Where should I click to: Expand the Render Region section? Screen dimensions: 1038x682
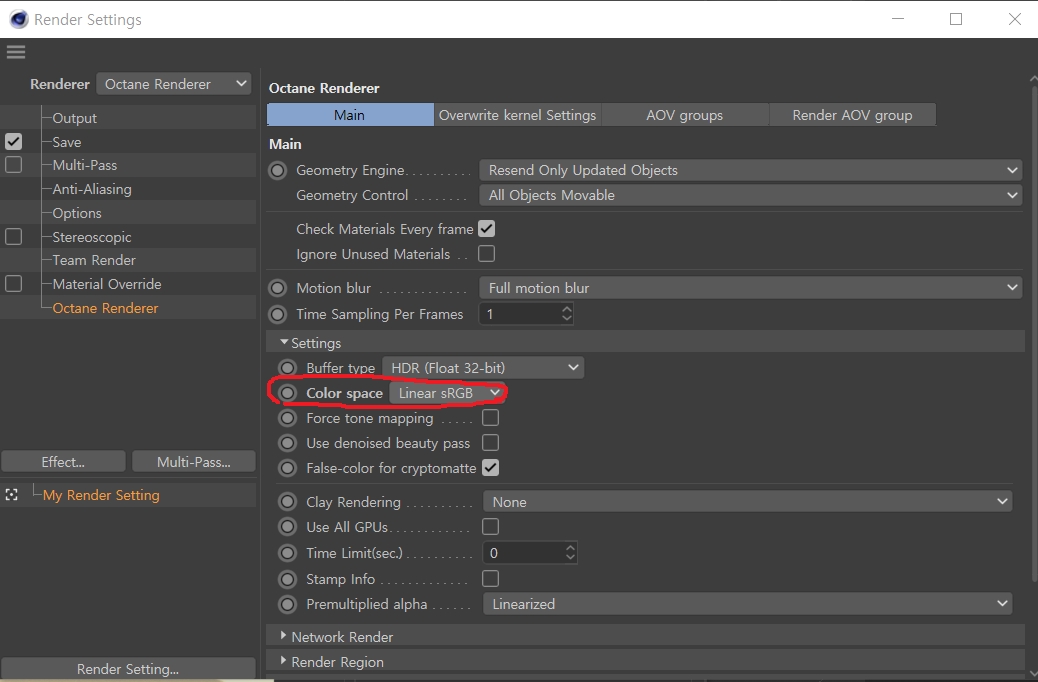[x=283, y=661]
